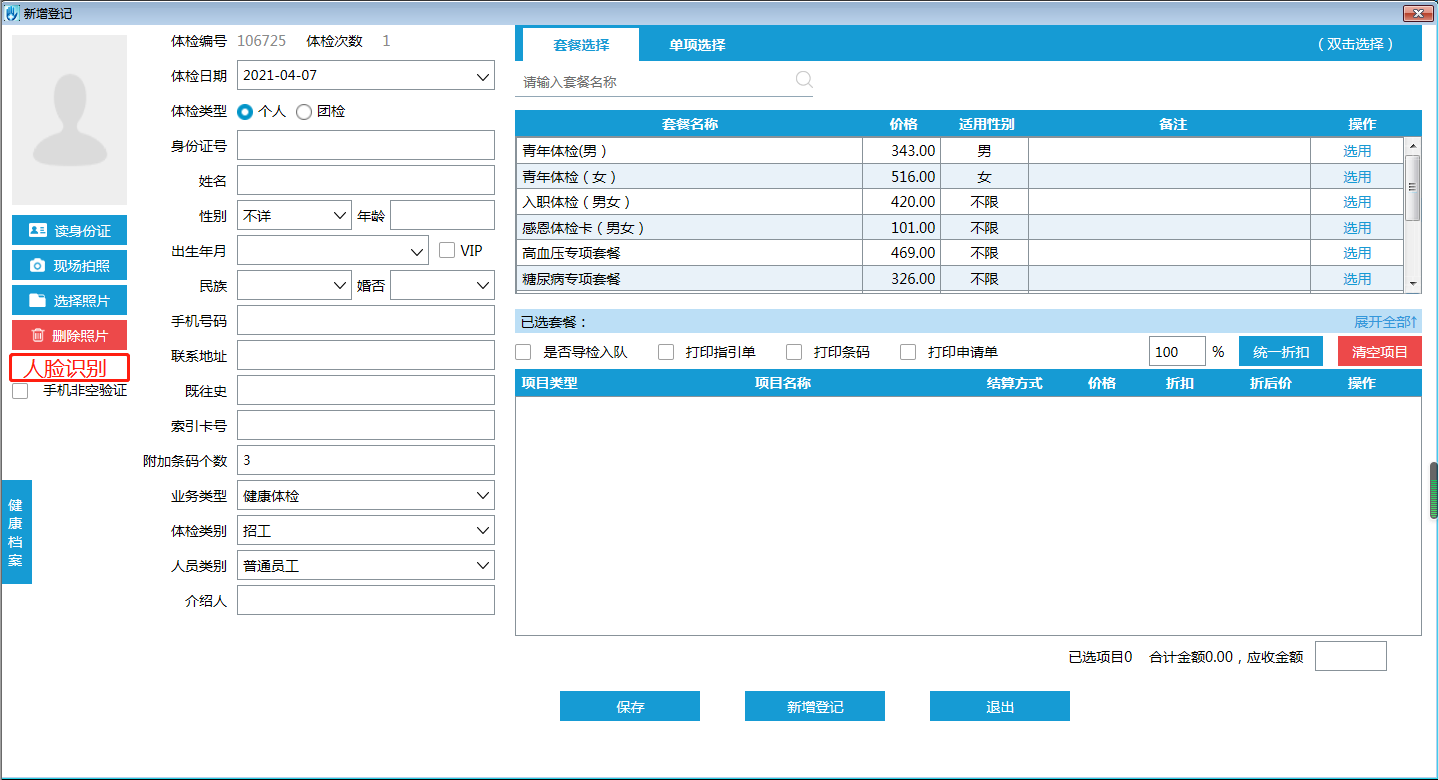Click the avatar placeholder photo
Image resolution: width=1439 pixels, height=780 pixels.
[x=69, y=120]
